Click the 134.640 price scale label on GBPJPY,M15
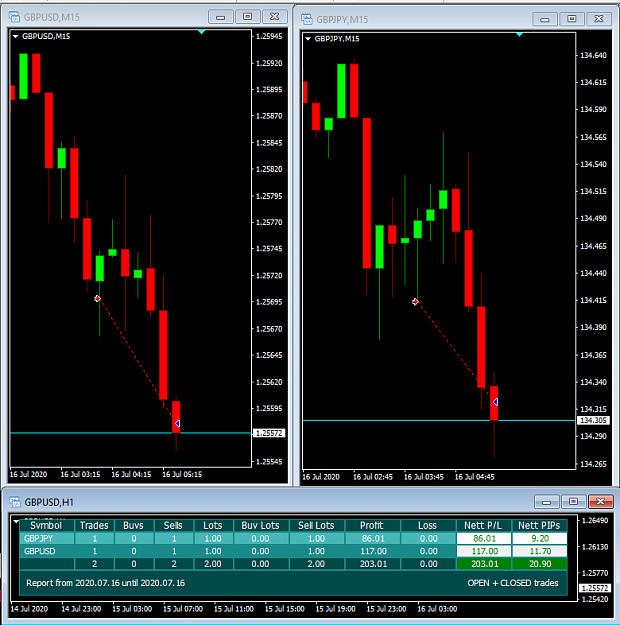Viewport: 620px width, 625px height. tap(593, 55)
